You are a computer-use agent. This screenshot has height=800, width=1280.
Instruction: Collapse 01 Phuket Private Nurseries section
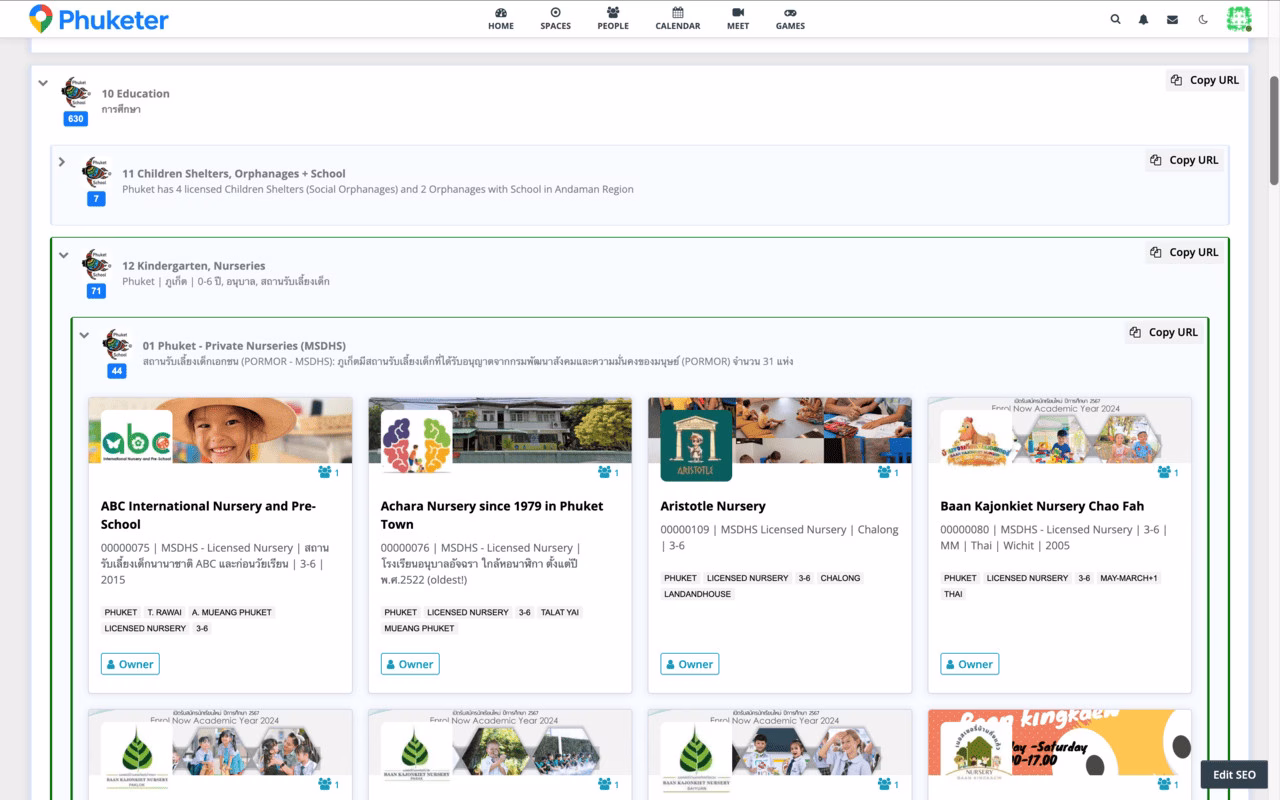tap(84, 335)
